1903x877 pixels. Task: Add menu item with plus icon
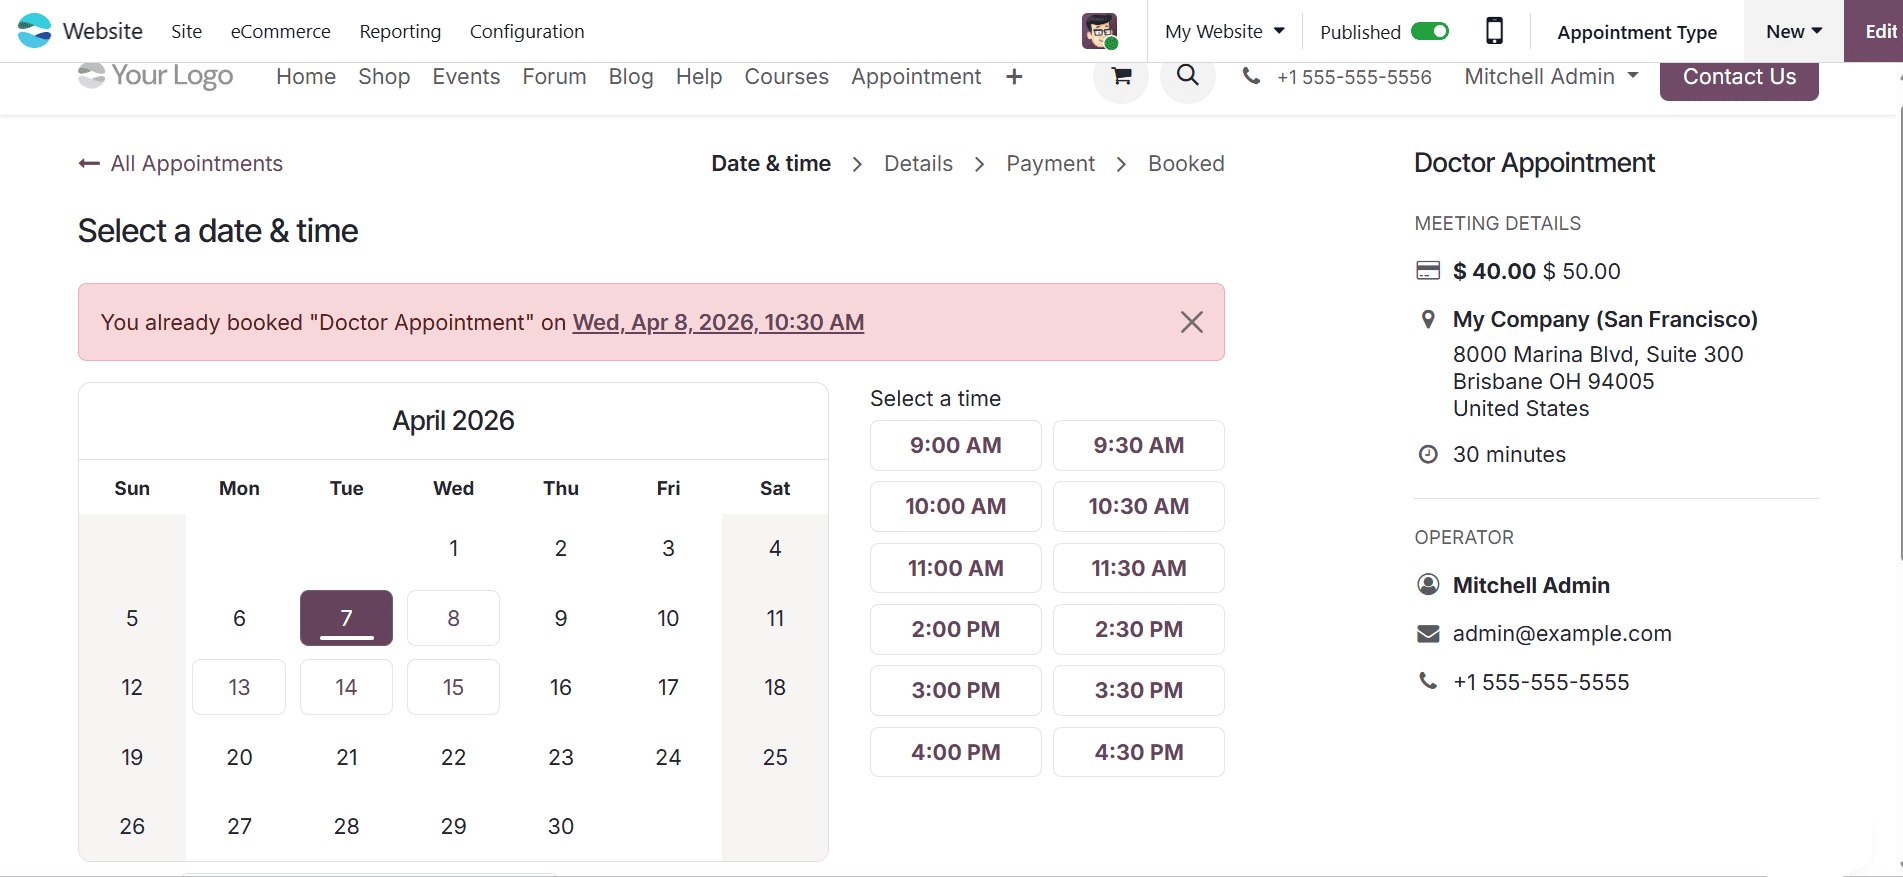1014,77
